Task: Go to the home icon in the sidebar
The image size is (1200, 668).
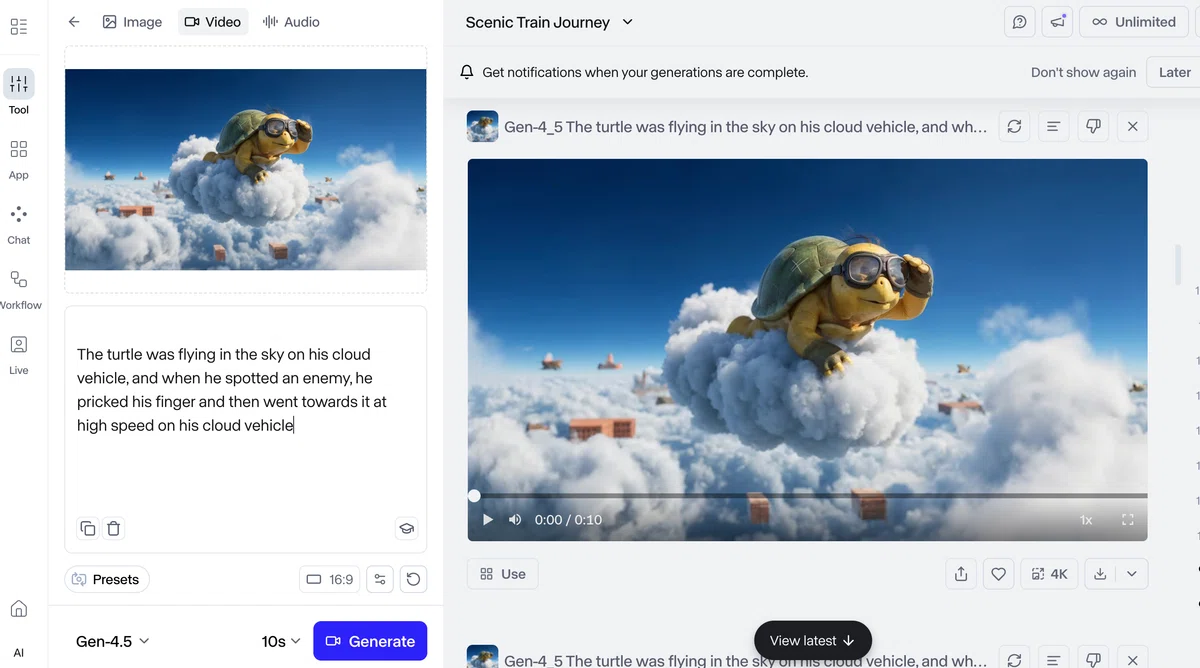Action: 19,609
